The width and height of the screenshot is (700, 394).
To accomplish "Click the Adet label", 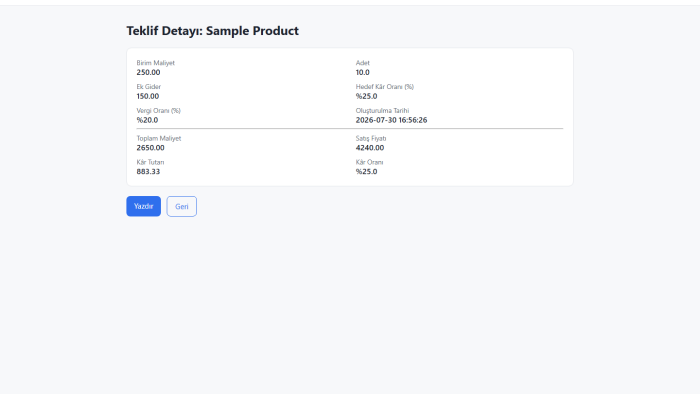I will 362,63.
